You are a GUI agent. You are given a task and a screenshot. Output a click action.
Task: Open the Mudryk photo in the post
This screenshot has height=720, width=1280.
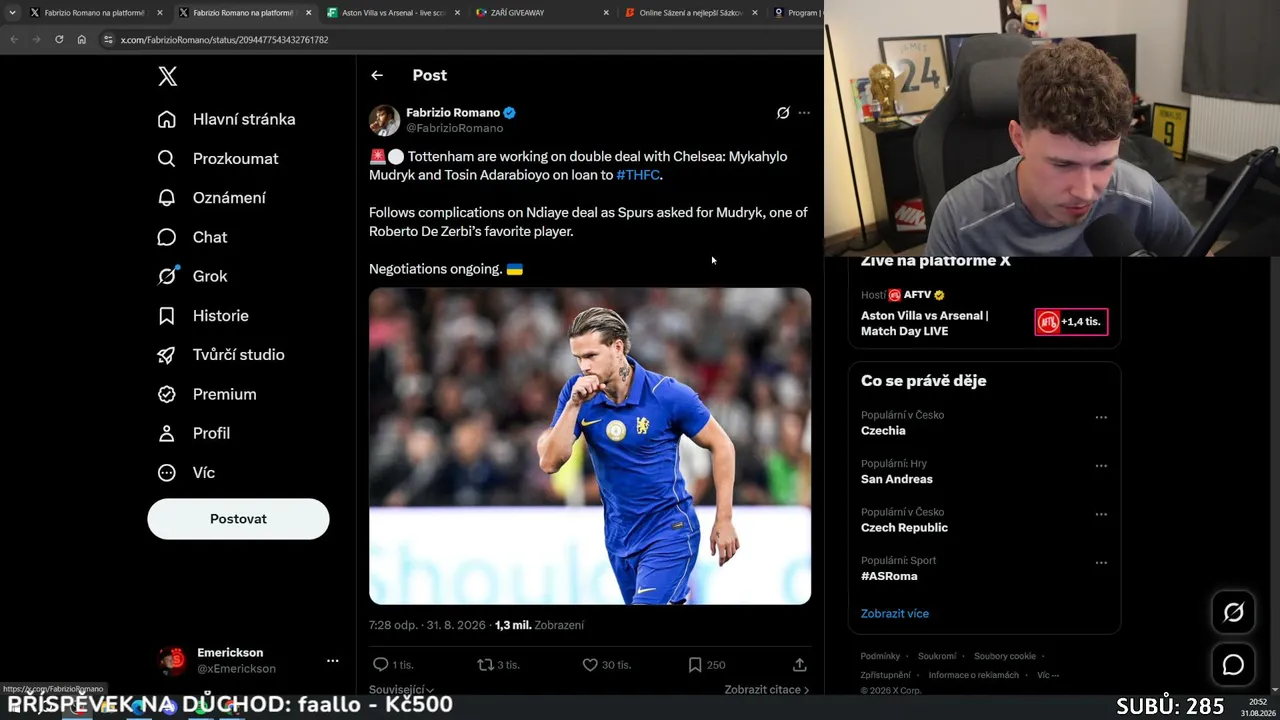point(590,446)
